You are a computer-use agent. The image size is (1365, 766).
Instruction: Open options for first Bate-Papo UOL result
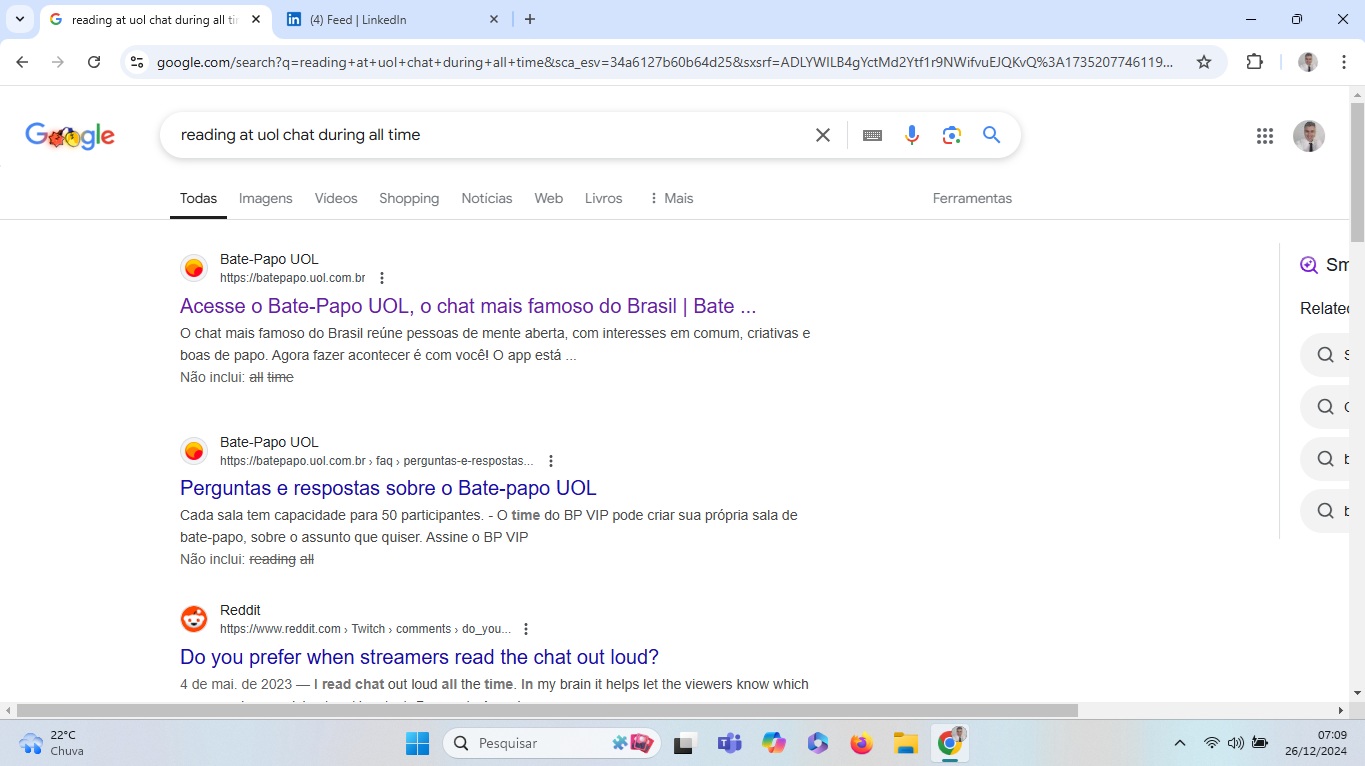coord(382,278)
